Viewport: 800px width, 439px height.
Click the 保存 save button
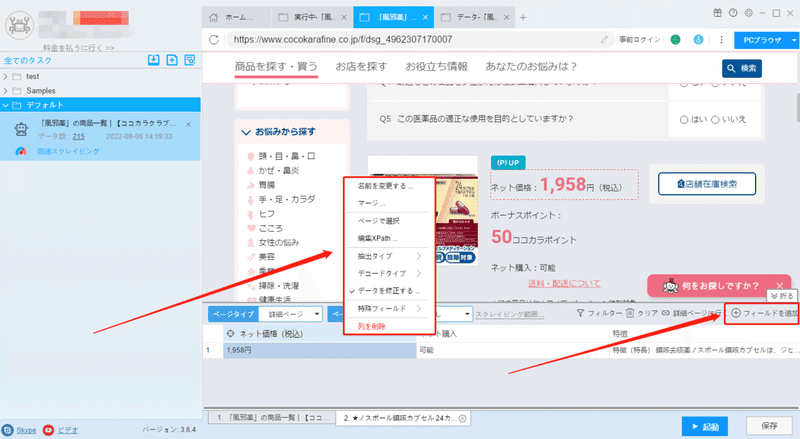769,426
